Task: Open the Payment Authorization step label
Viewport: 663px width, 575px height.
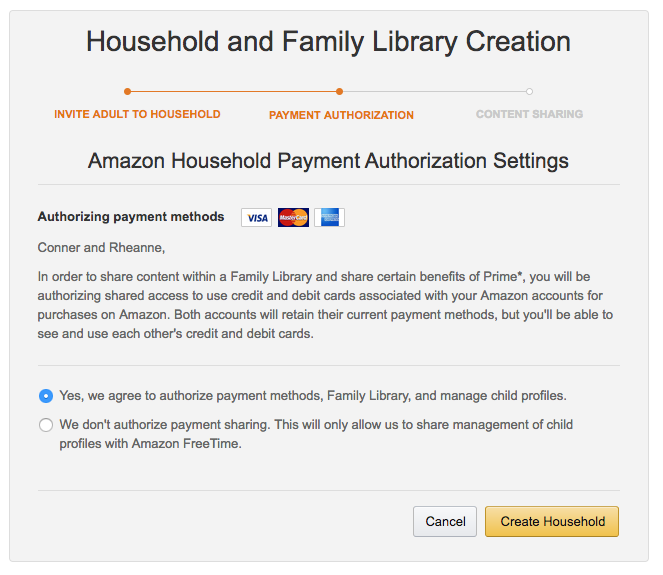Action: tap(341, 115)
